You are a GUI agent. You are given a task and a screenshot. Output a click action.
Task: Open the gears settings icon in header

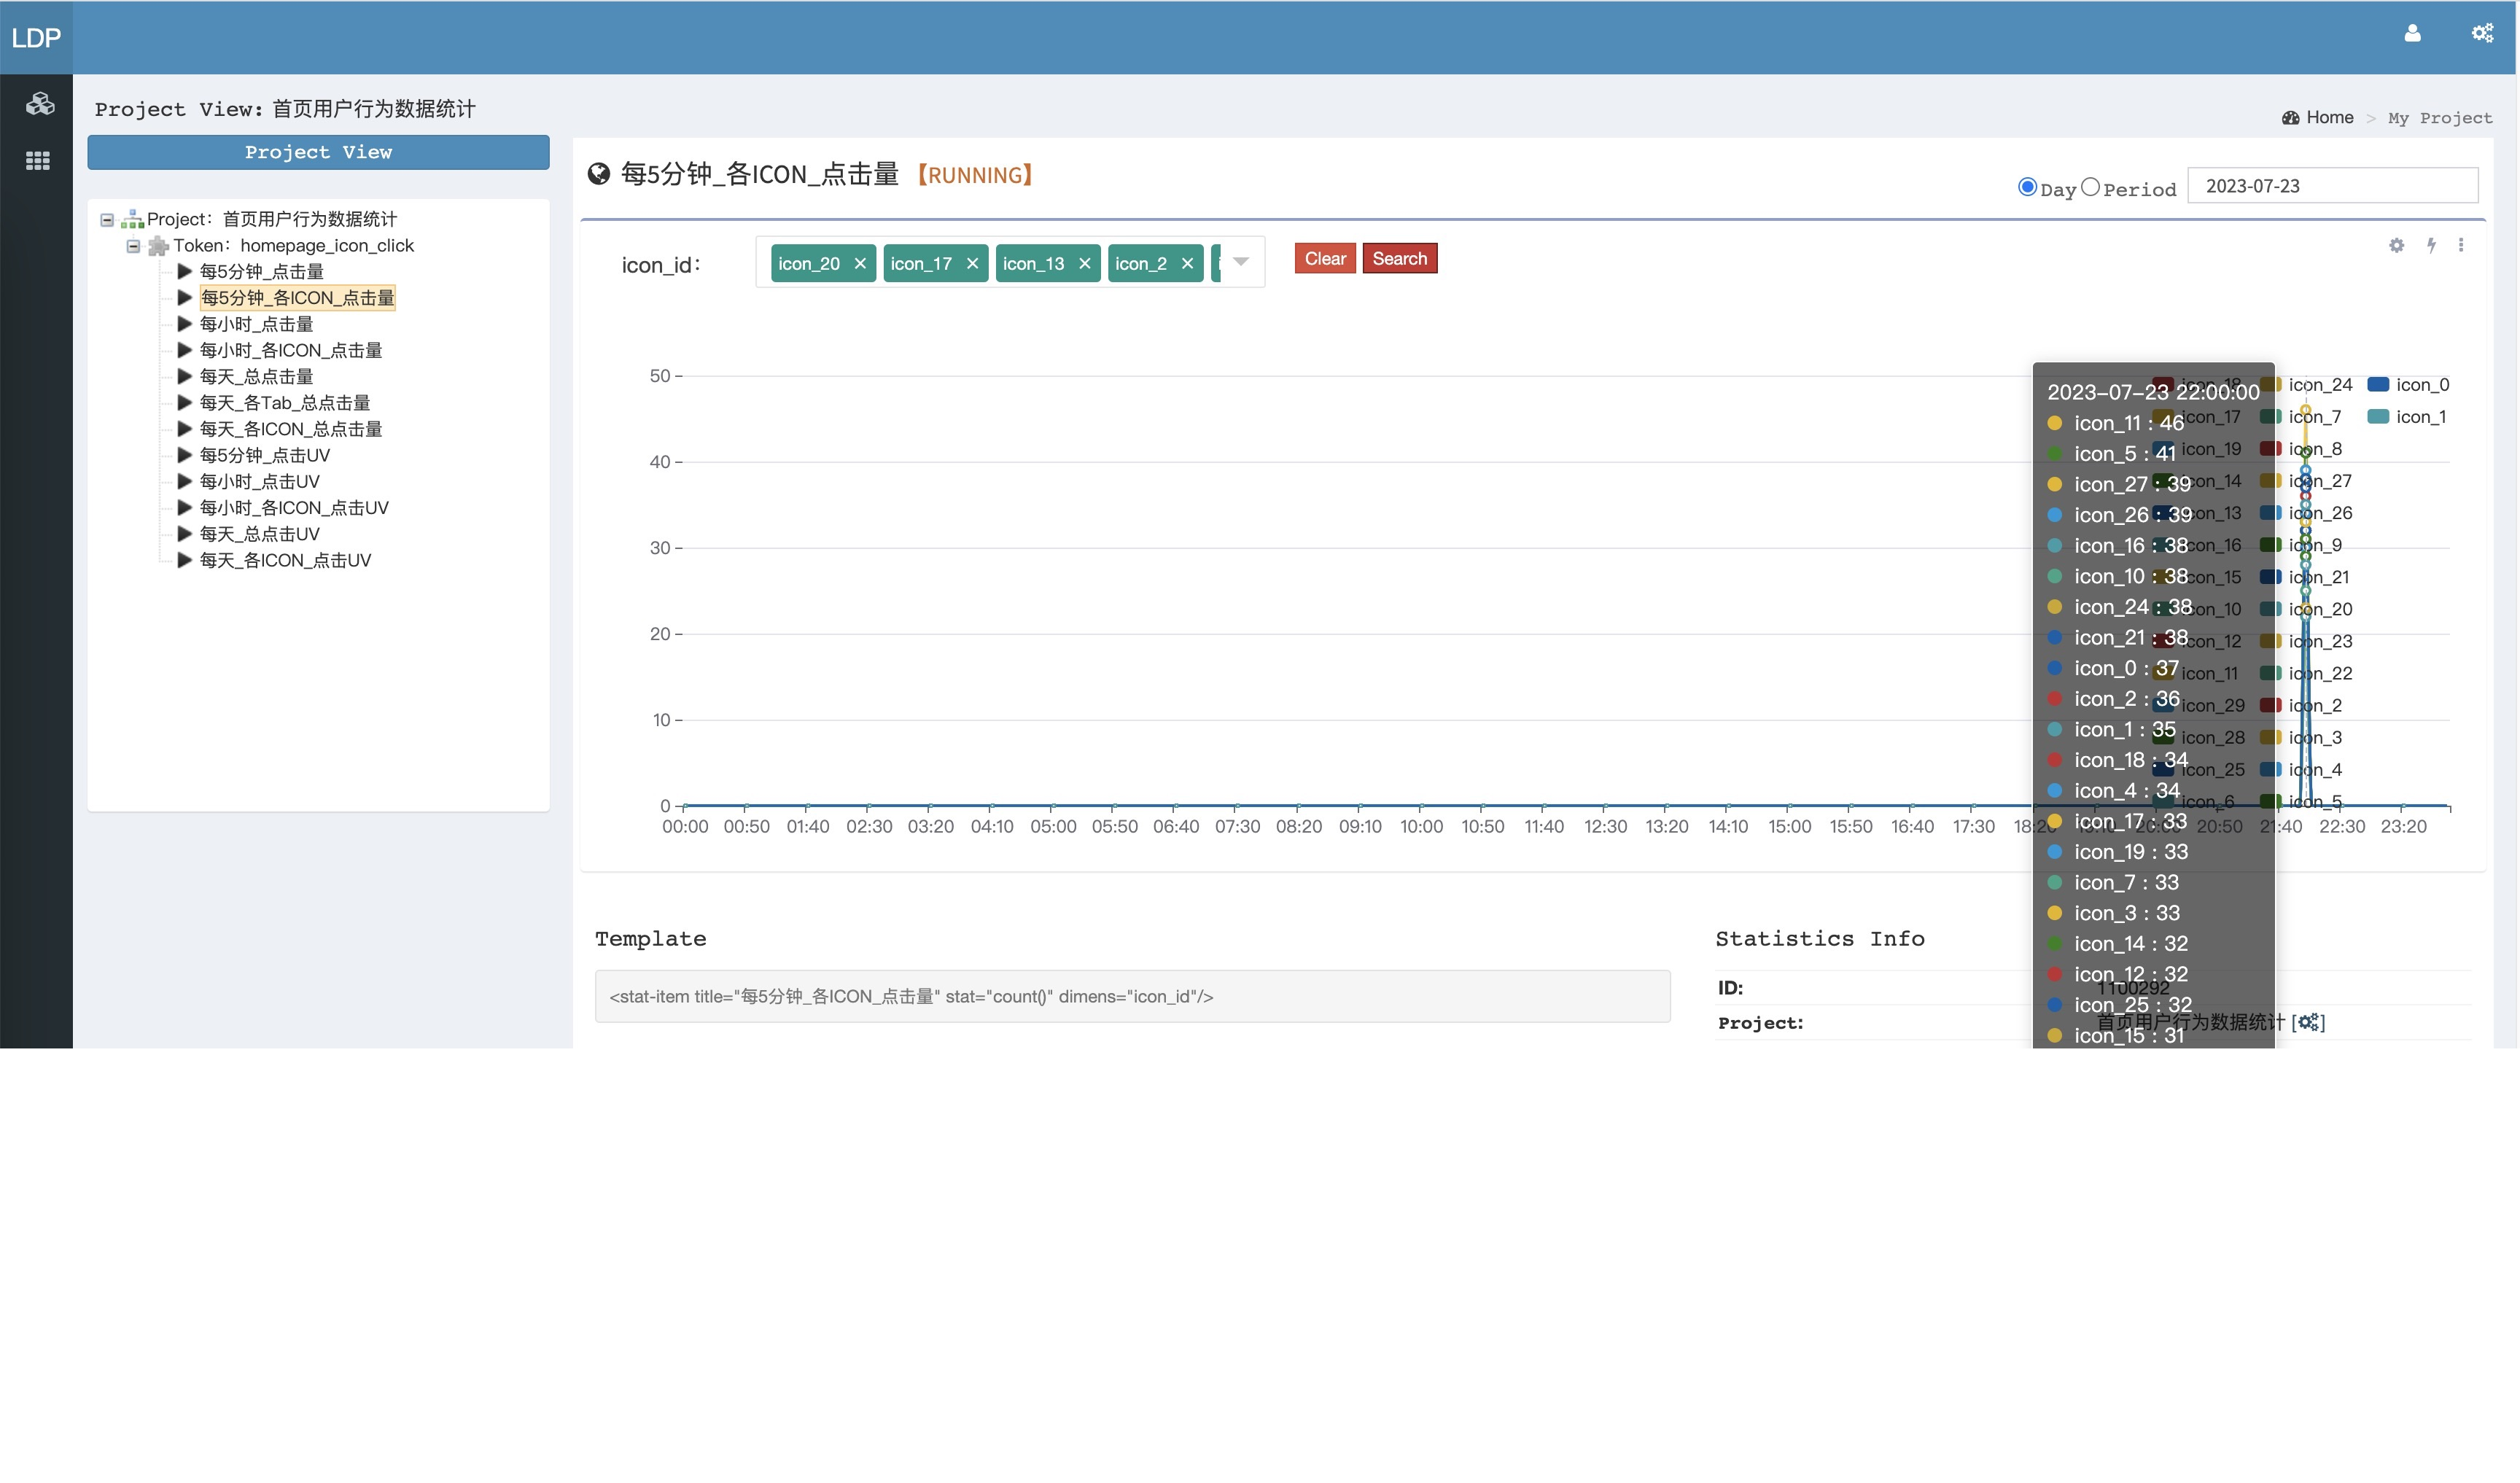click(2482, 34)
